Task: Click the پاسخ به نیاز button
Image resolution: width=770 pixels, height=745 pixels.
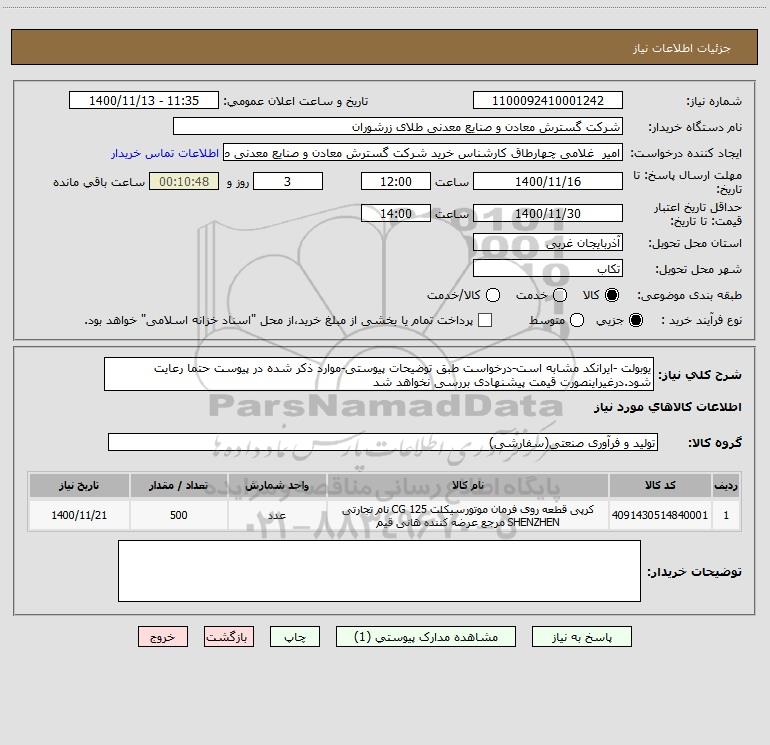Action: coord(581,637)
